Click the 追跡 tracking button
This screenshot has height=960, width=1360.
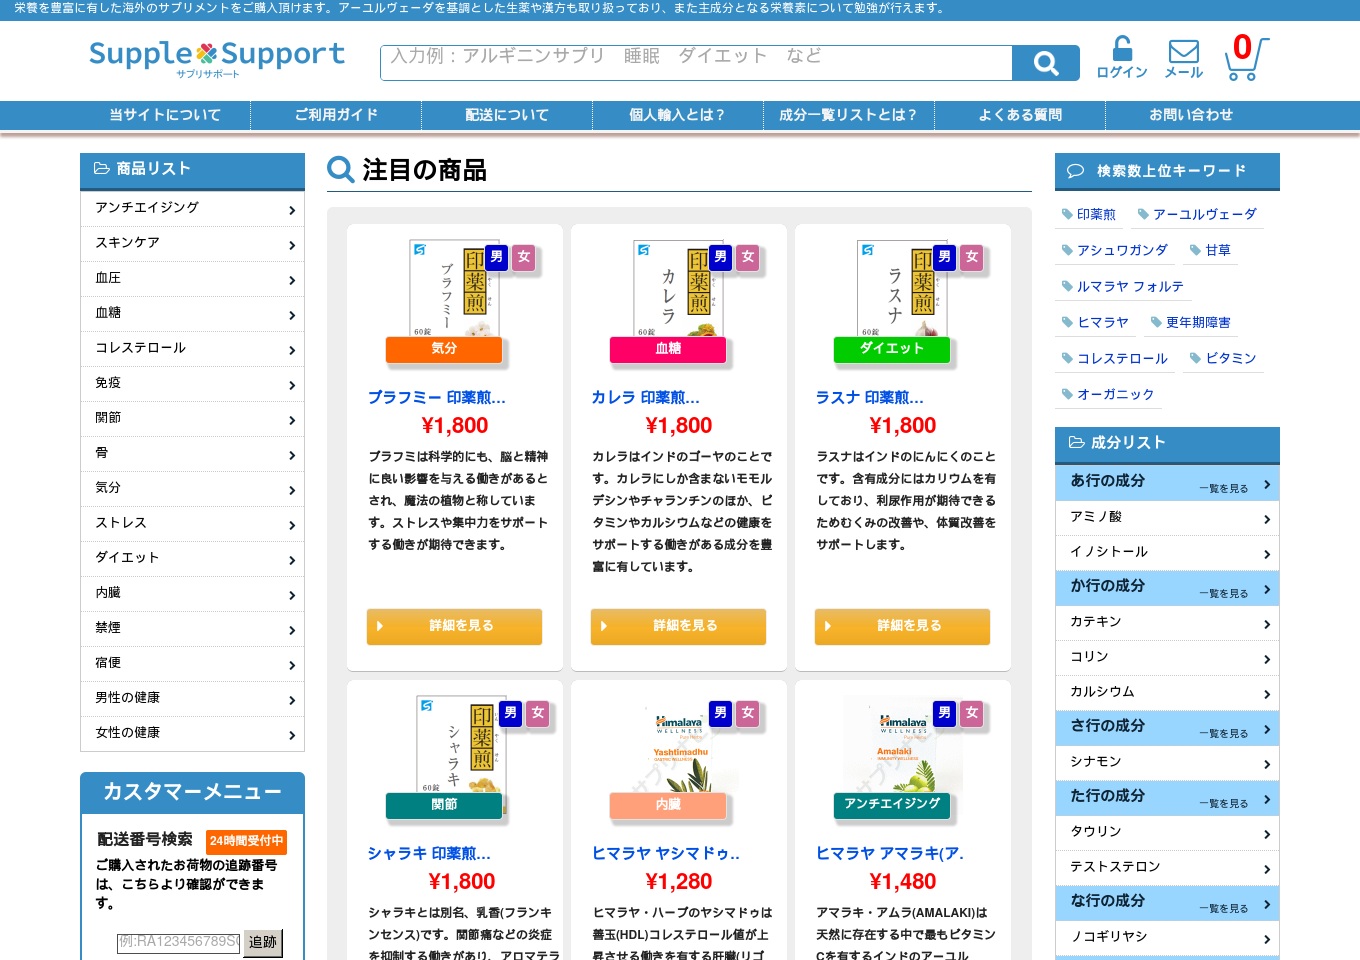(263, 943)
